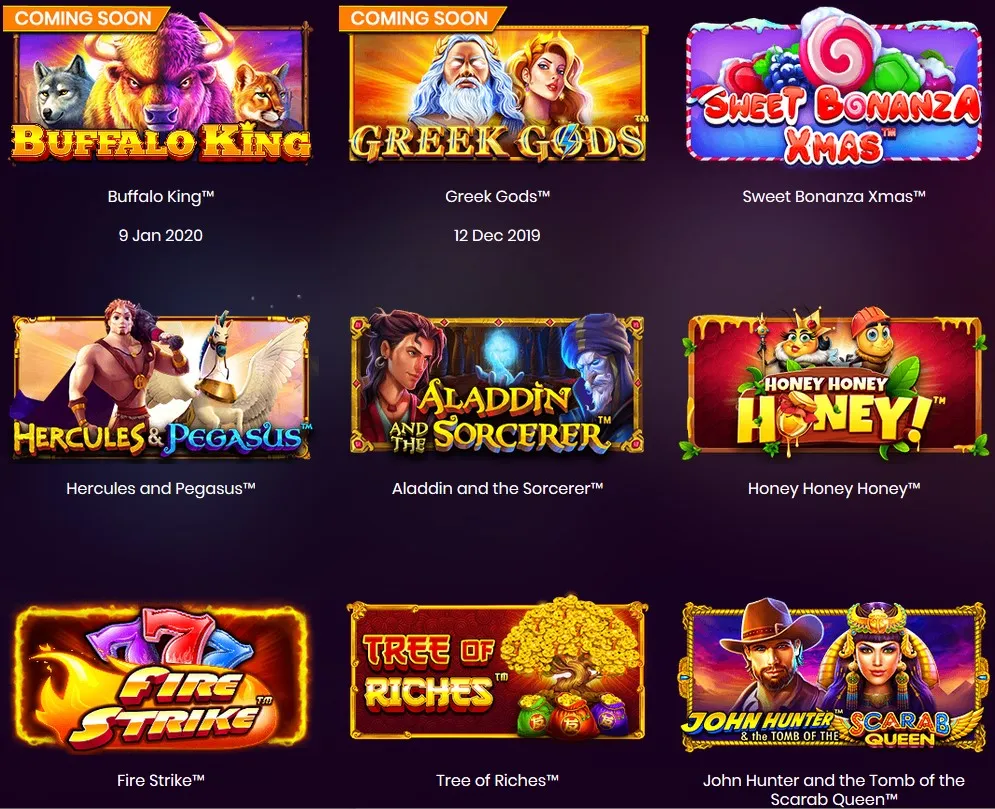Click the Hercules and Pegasus™ title link
This screenshot has height=809, width=995.
(x=161, y=488)
